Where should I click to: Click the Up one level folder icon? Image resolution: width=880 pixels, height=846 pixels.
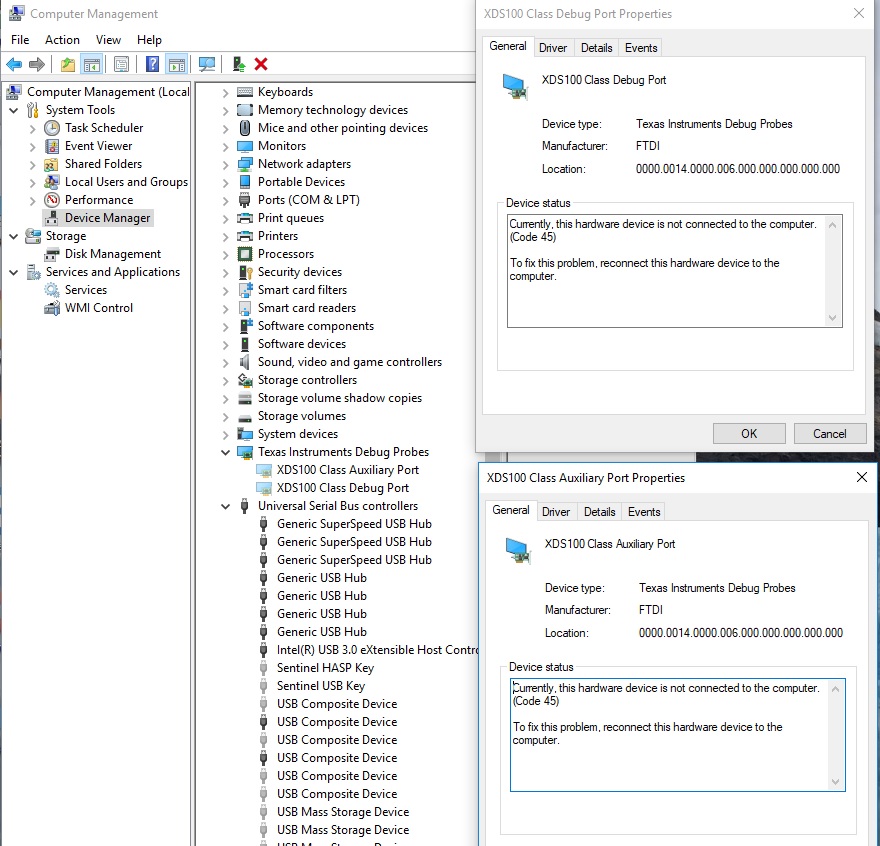tap(68, 65)
